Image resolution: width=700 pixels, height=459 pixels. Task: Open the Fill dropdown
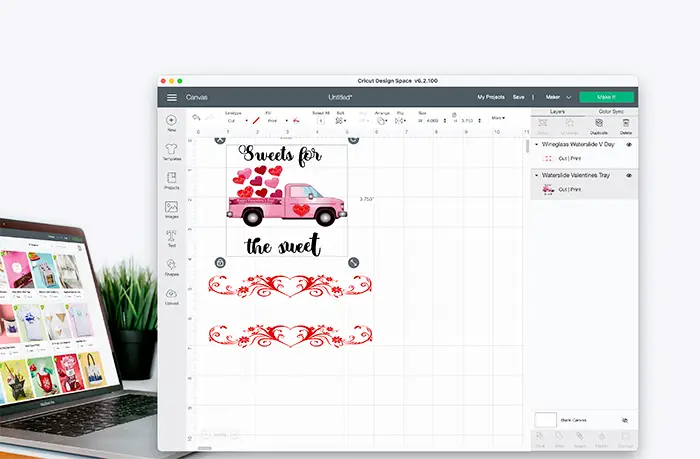(x=277, y=121)
